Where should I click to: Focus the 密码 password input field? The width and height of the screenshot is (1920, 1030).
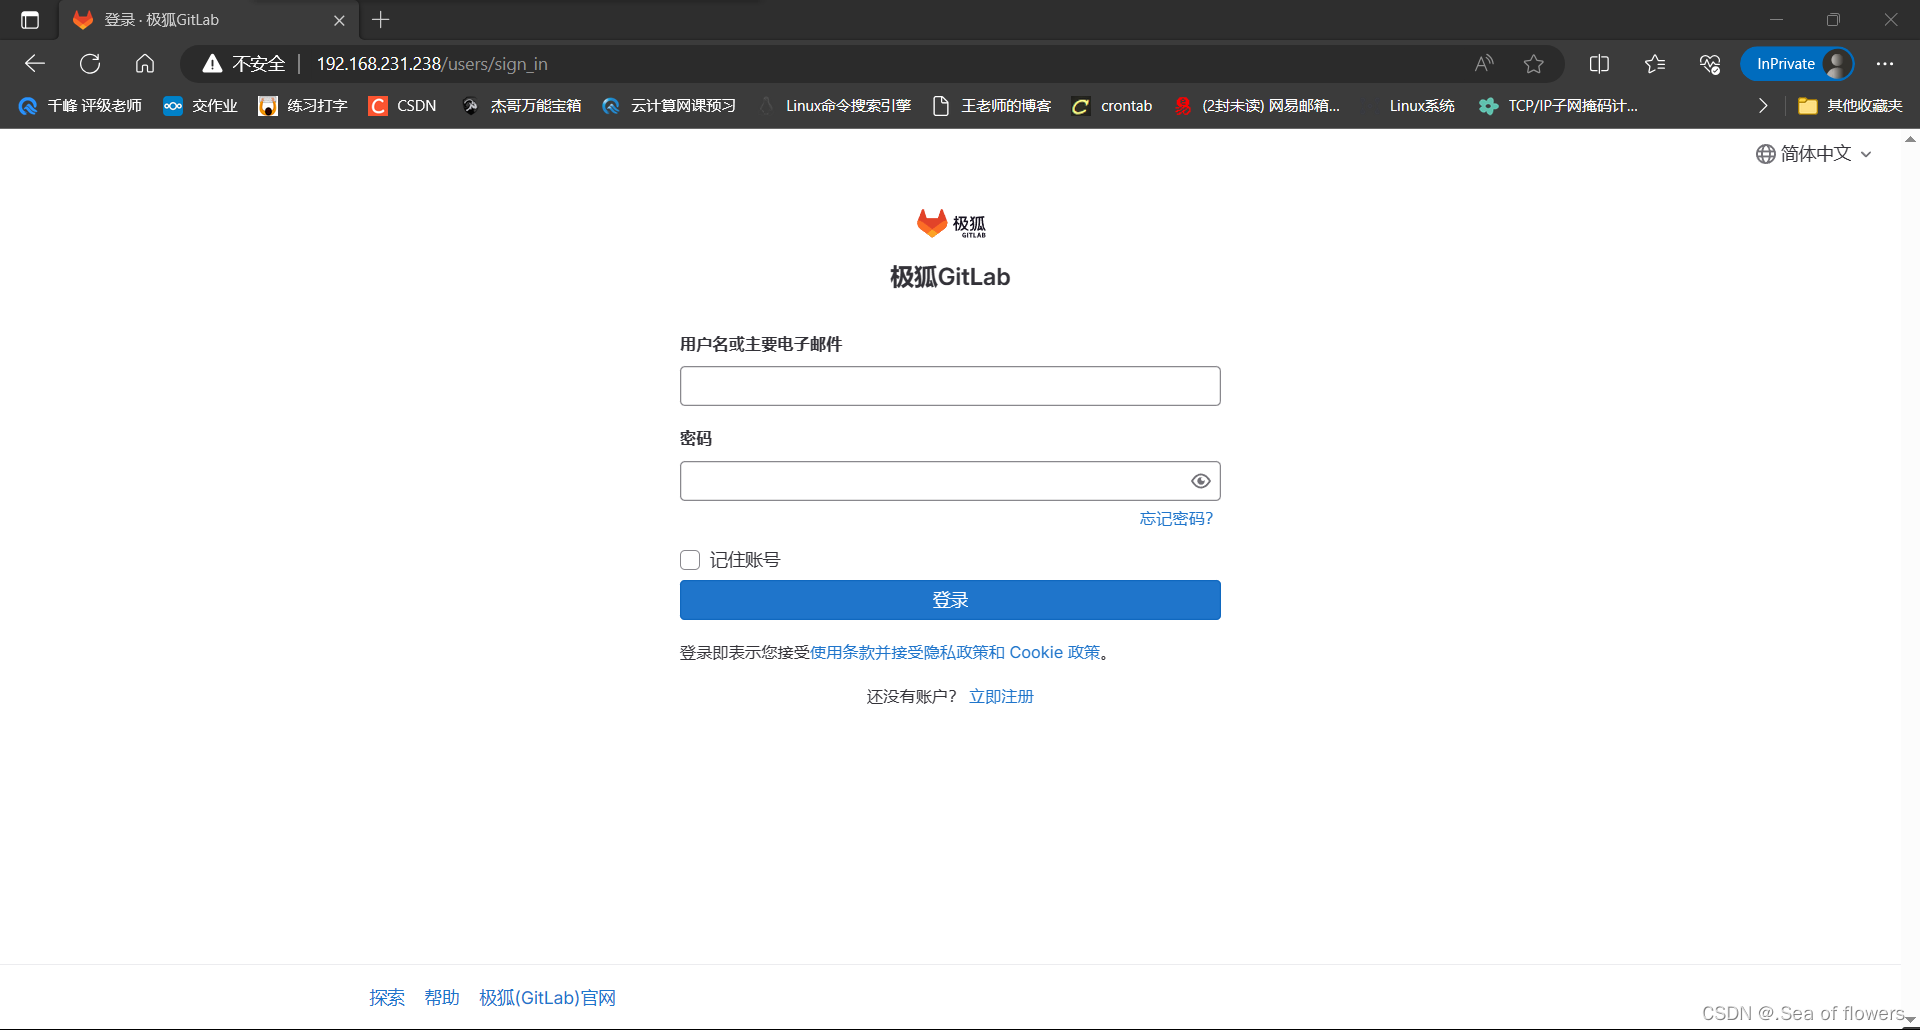pos(950,481)
